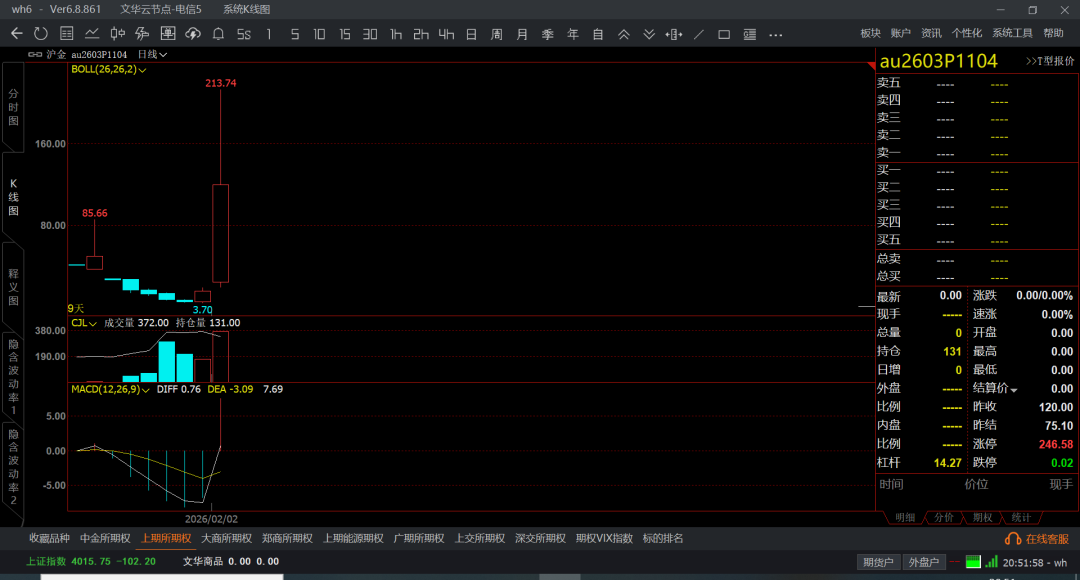The width and height of the screenshot is (1080, 580).
Task: Switch to the K线图 side tab
Action: pyautogui.click(x=13, y=197)
